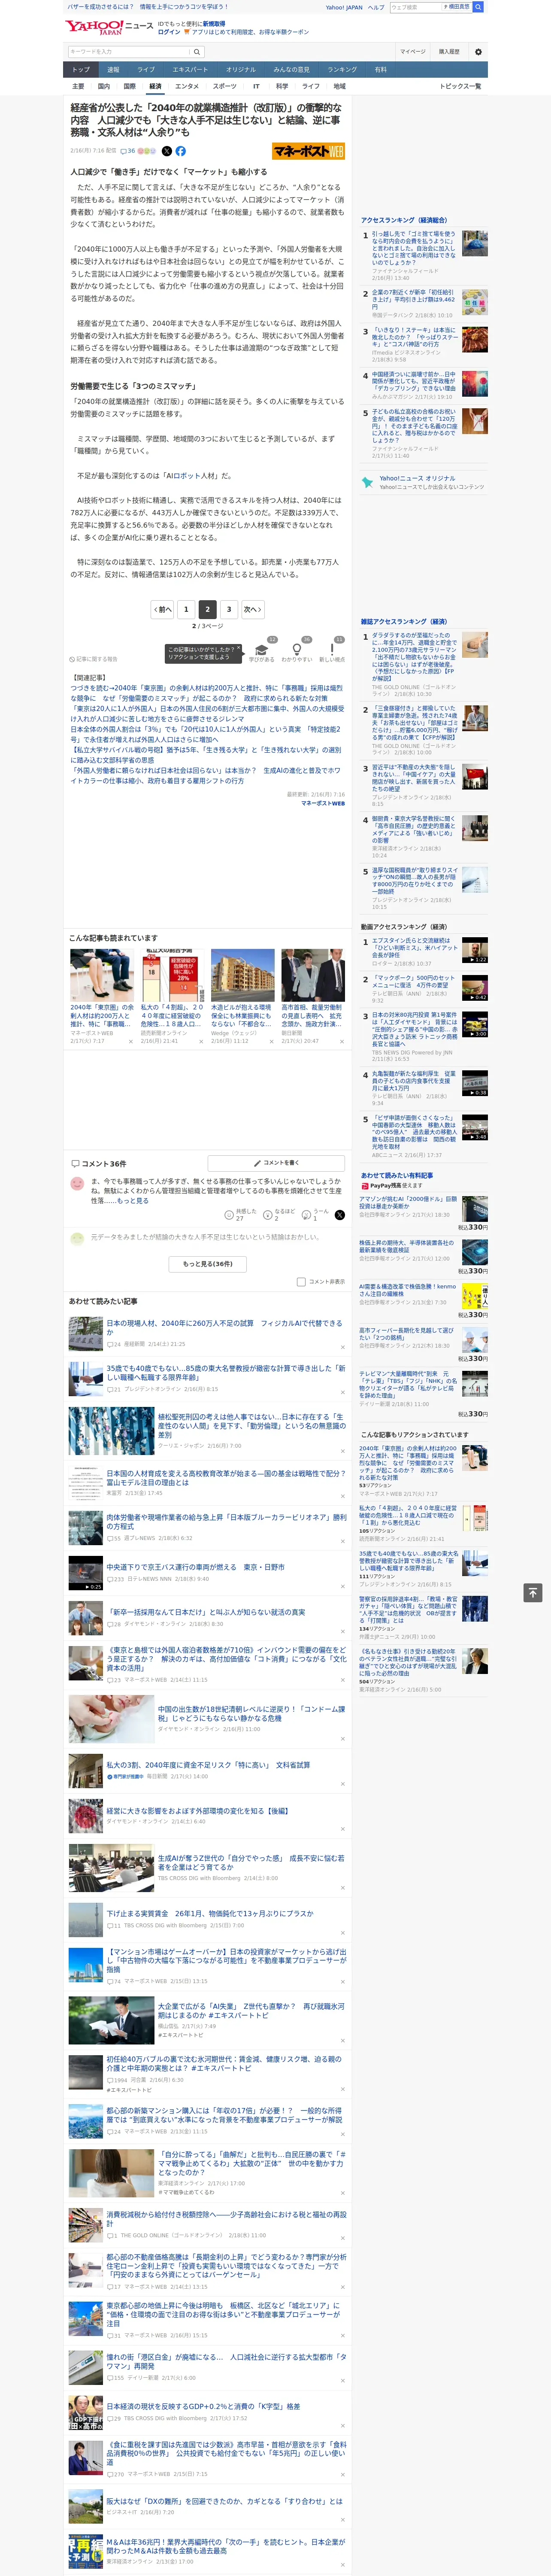Click the 新規取得 link
Screen dimensions: 551x2576
click(214, 23)
